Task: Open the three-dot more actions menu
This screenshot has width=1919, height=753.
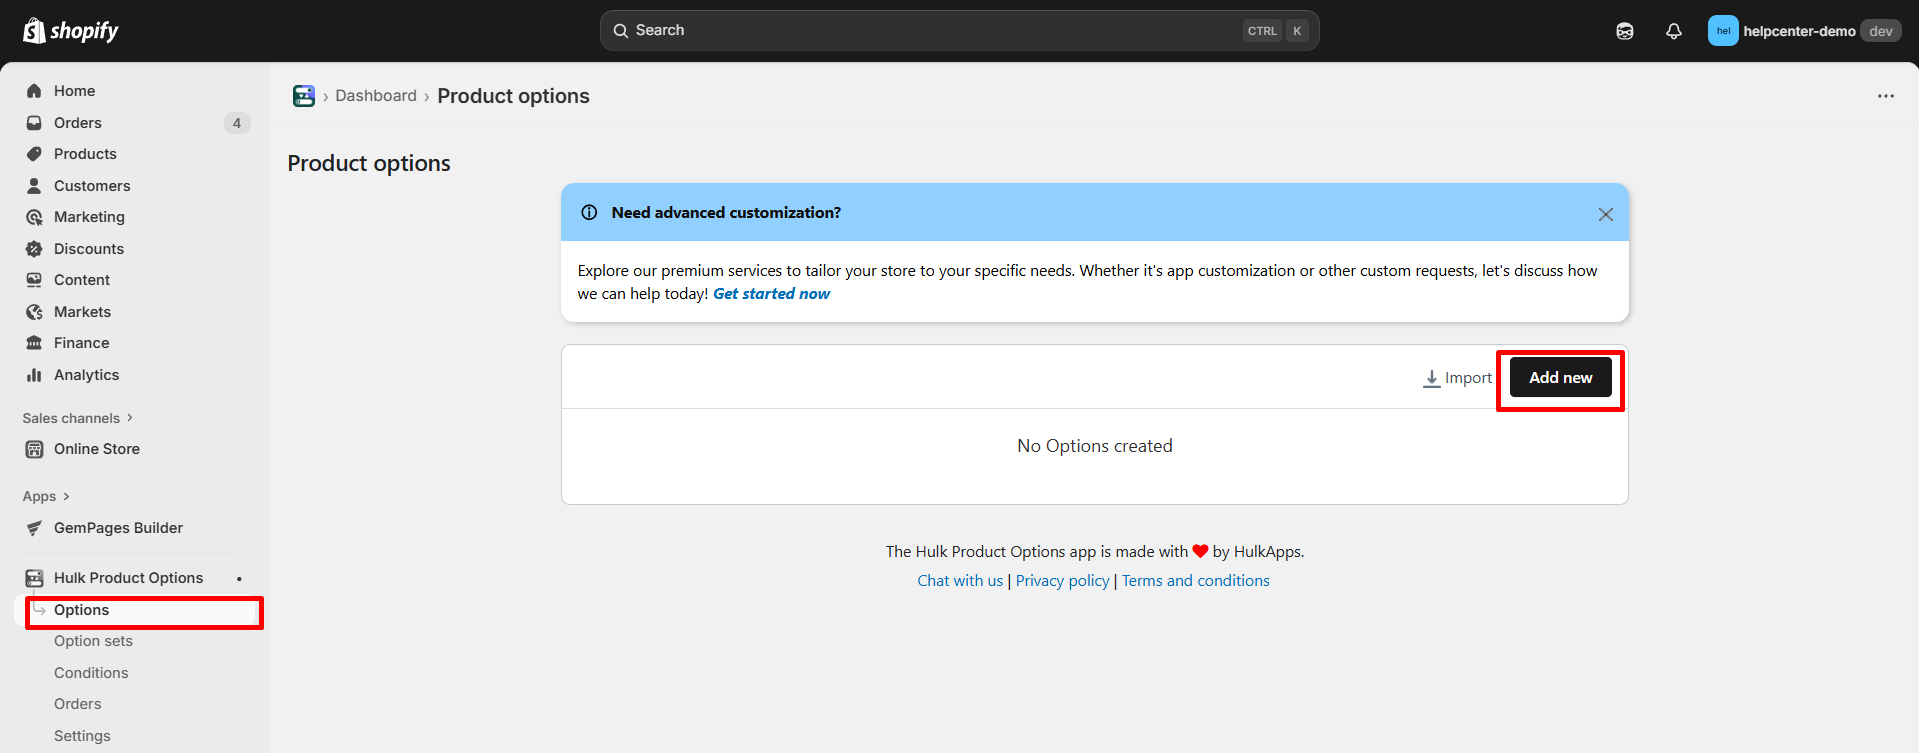Action: tap(1885, 96)
